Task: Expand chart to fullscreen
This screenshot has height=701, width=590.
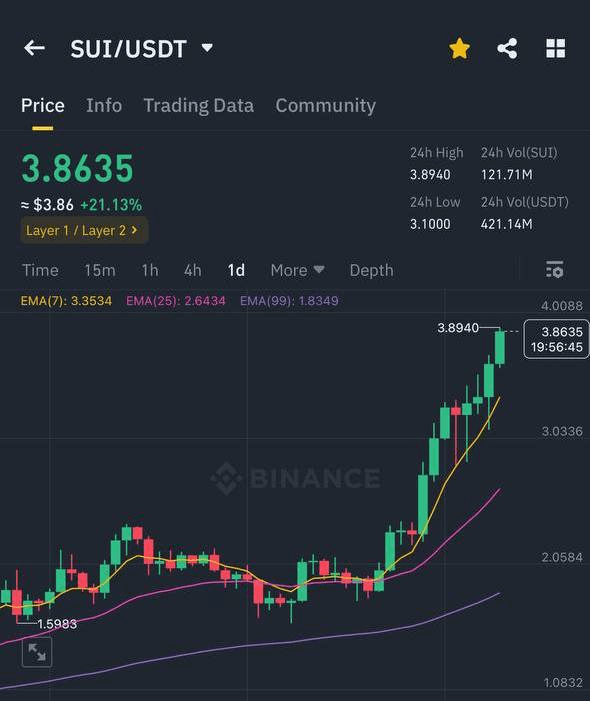Action: [x=37, y=652]
